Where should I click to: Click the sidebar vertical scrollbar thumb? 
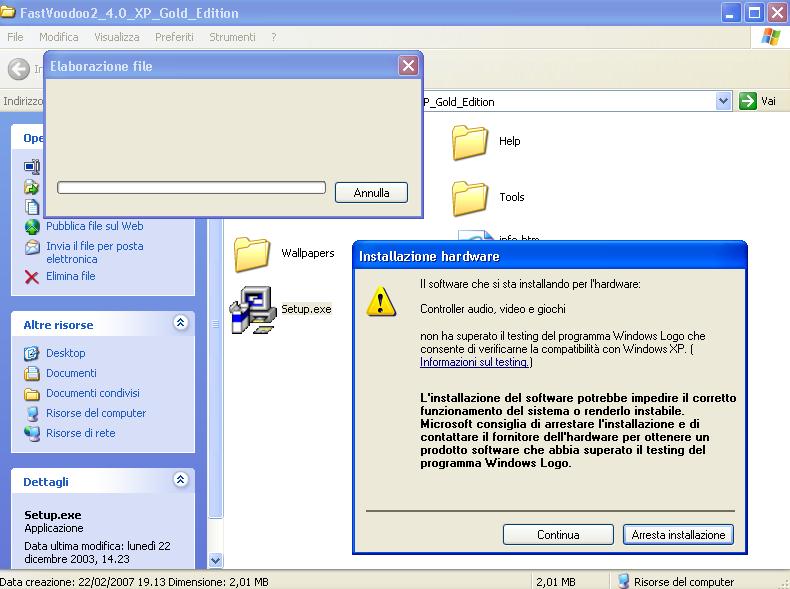215,368
